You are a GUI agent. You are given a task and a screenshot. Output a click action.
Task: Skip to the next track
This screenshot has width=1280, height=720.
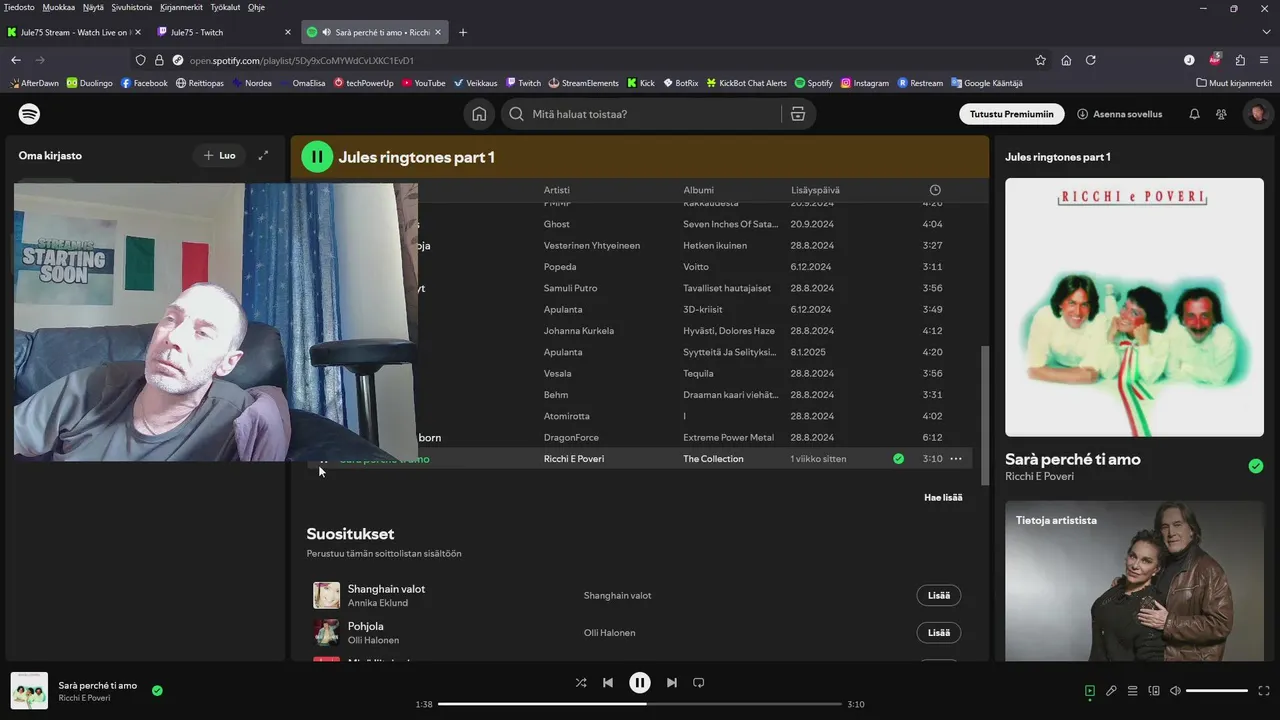pos(672,683)
